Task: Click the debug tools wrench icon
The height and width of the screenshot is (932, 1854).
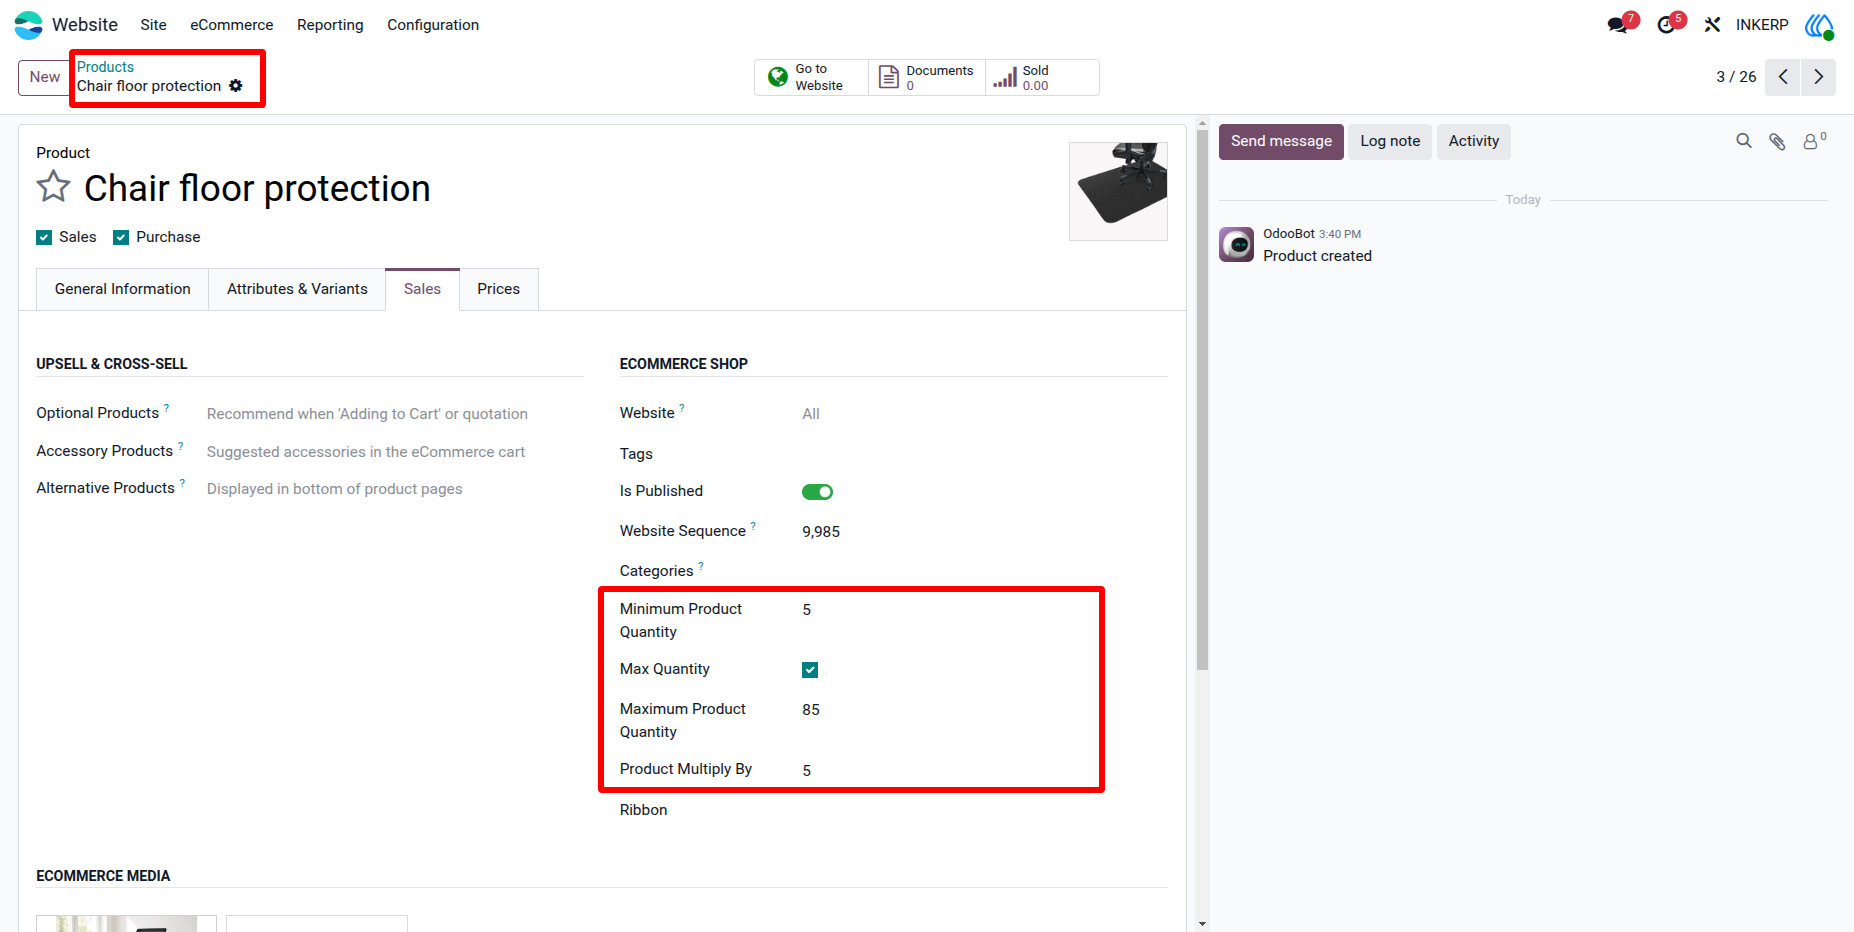Action: tap(1713, 25)
